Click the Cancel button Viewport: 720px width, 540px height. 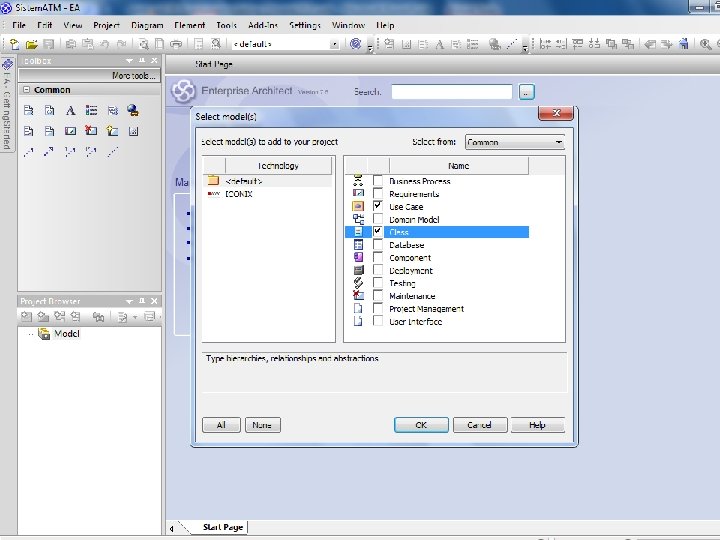click(480, 425)
